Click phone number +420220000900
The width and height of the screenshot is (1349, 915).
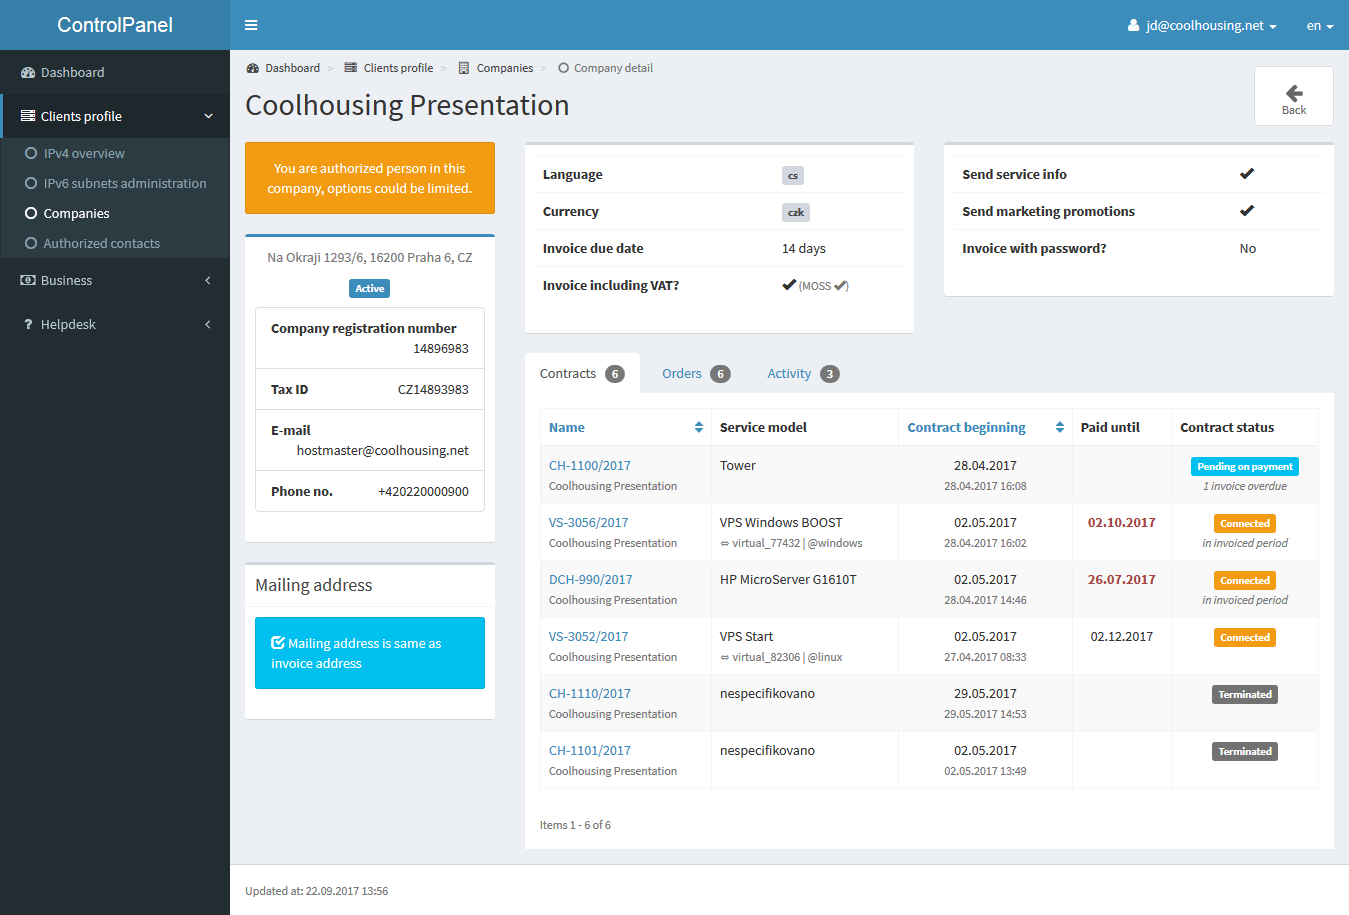point(423,492)
